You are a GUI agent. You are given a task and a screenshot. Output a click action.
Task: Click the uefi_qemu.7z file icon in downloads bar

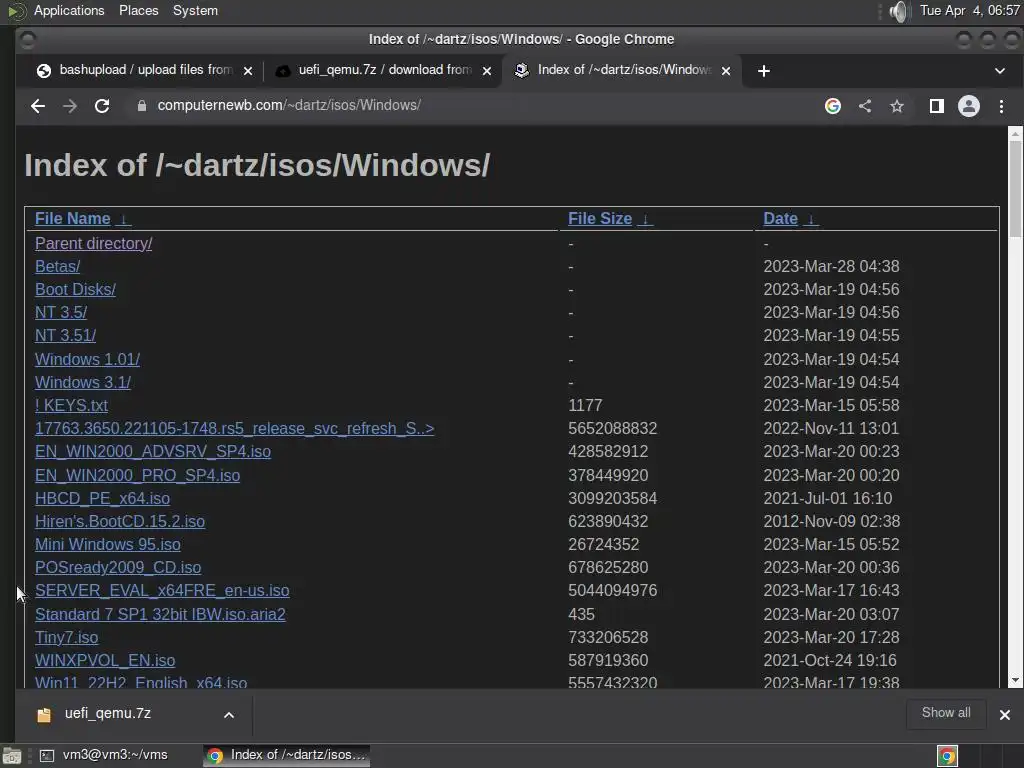click(44, 715)
